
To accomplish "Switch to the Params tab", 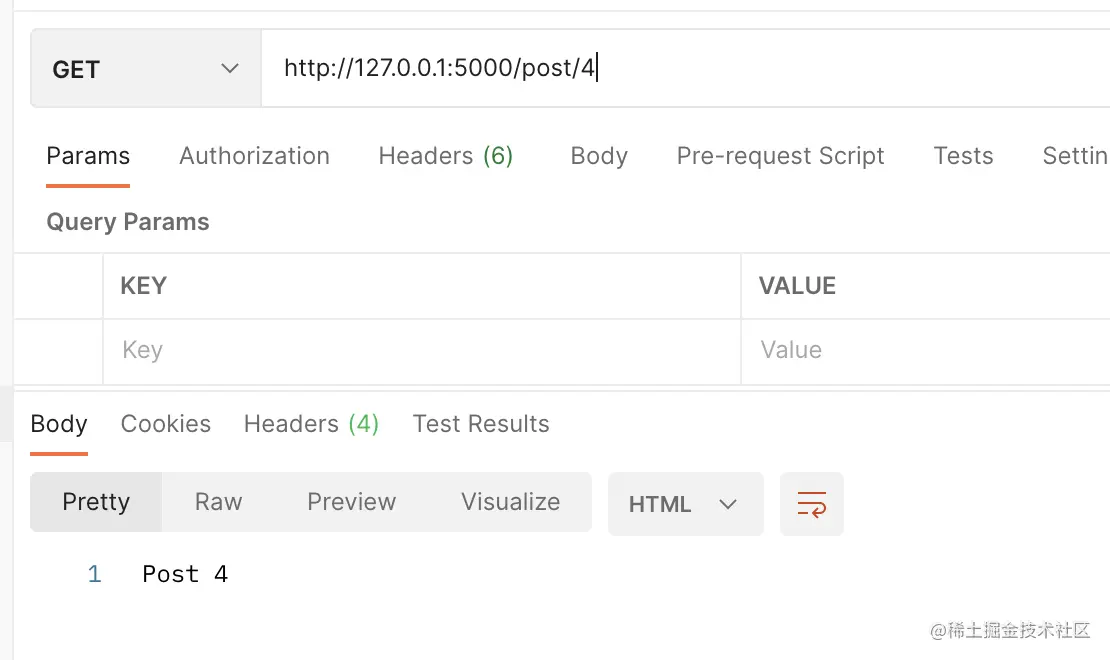I will (88, 156).
